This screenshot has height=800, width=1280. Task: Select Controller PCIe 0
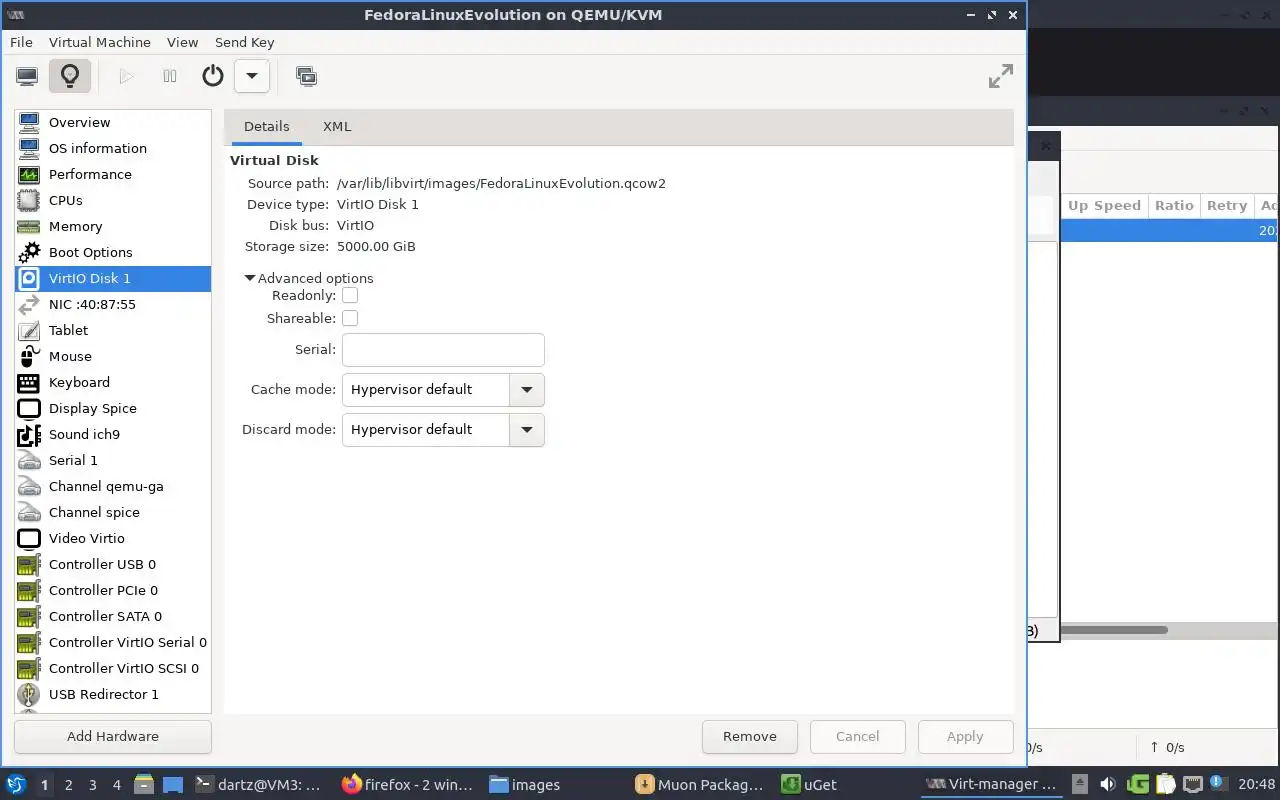[113, 590]
